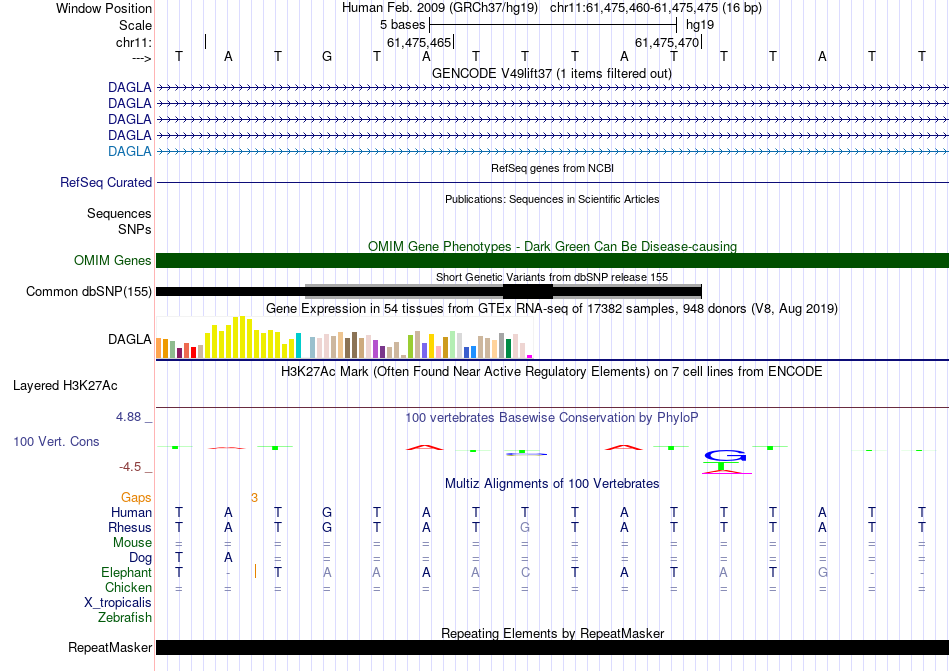Viewport: 950px width, 671px height.
Task: Click the OMIM Gene Phenotypes track title
Action: click(x=553, y=246)
